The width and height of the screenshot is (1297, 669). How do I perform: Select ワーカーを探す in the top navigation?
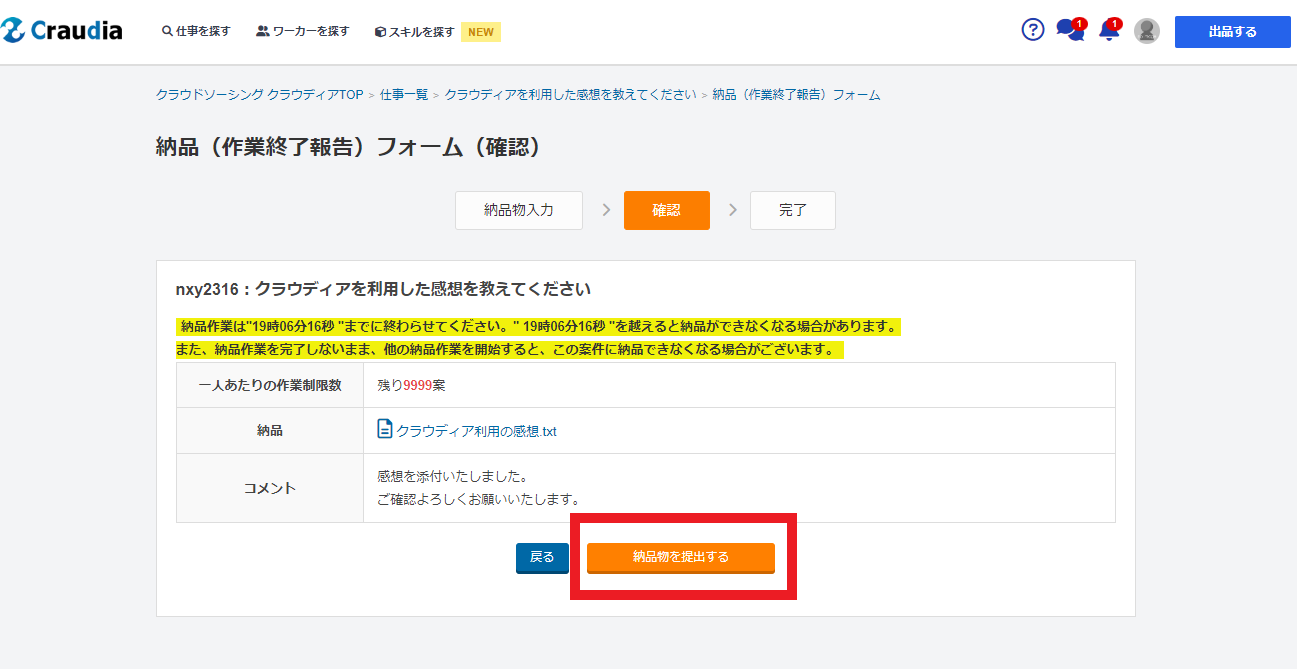tap(303, 31)
